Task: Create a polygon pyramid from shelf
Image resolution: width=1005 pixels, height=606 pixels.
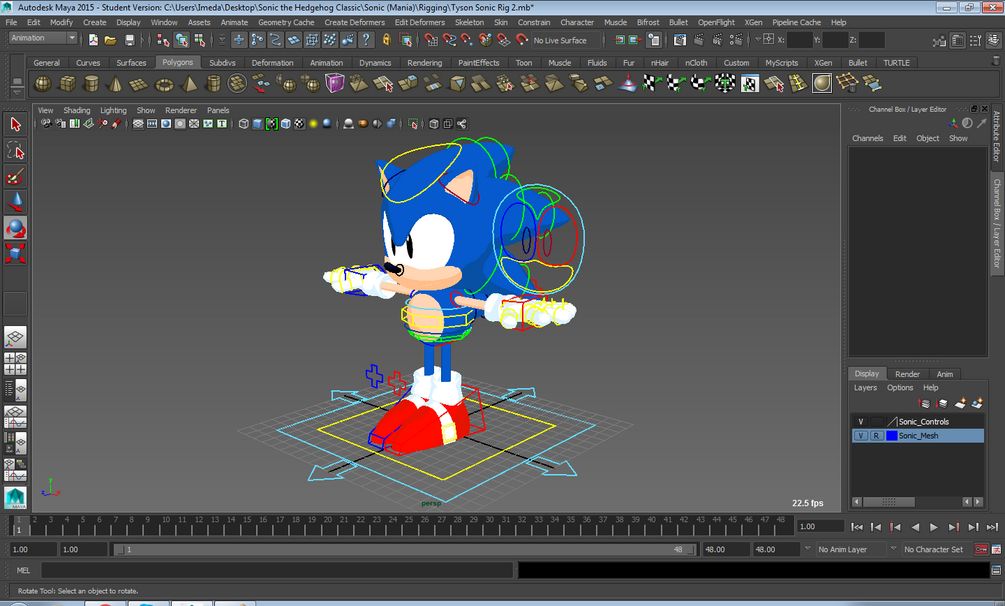Action: [189, 83]
